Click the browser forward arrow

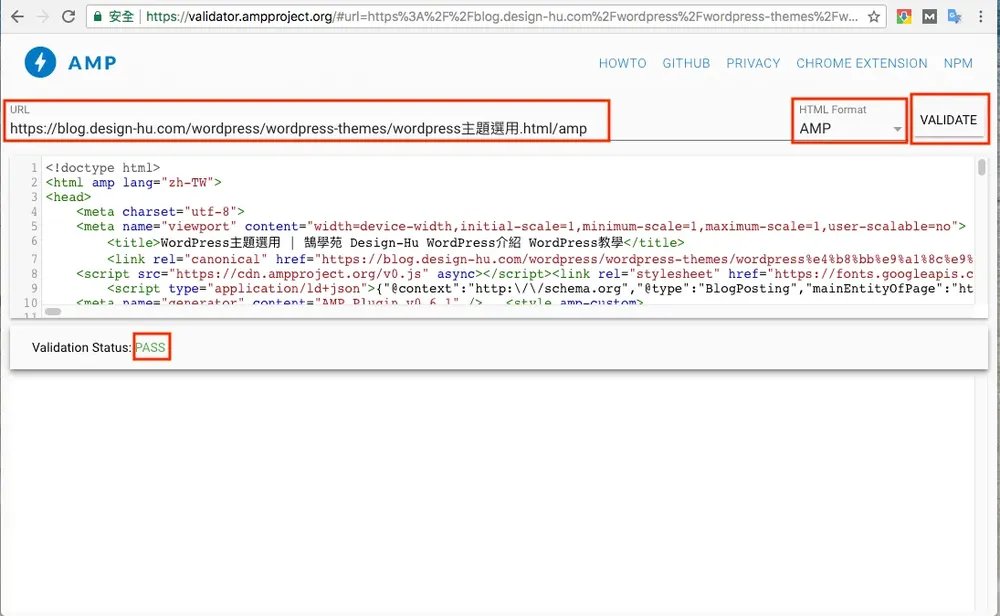click(42, 17)
